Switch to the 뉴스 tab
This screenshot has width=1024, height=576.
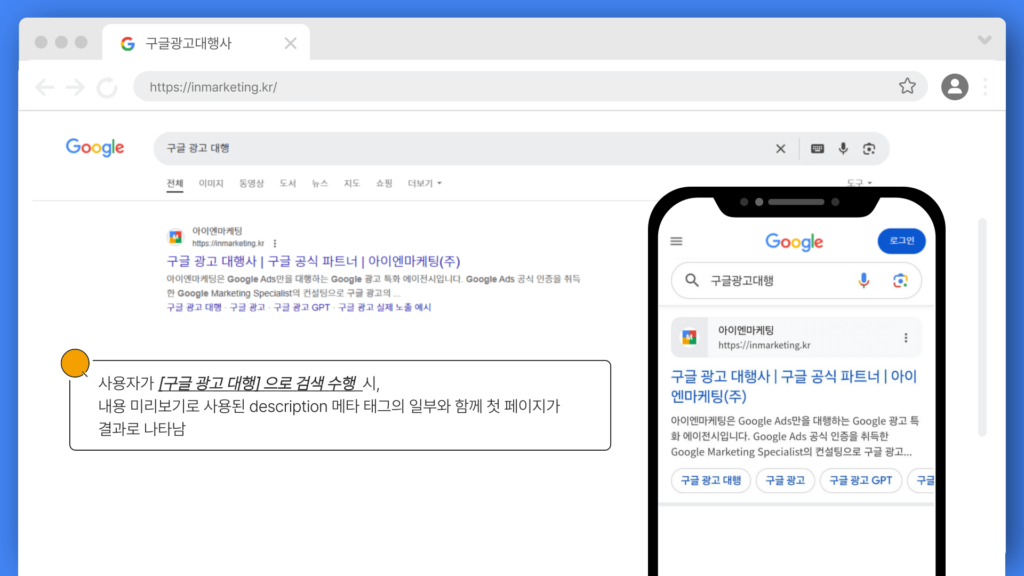320,184
